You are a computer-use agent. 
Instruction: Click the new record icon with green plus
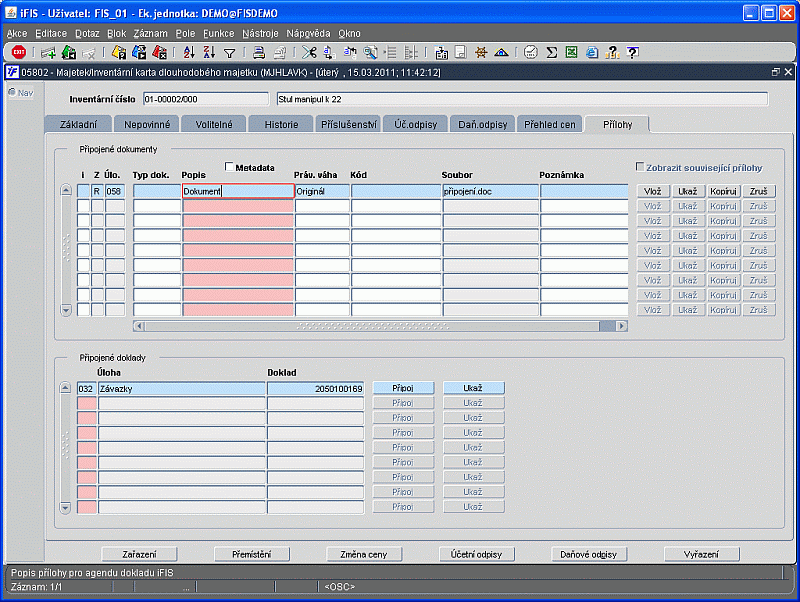(48, 52)
